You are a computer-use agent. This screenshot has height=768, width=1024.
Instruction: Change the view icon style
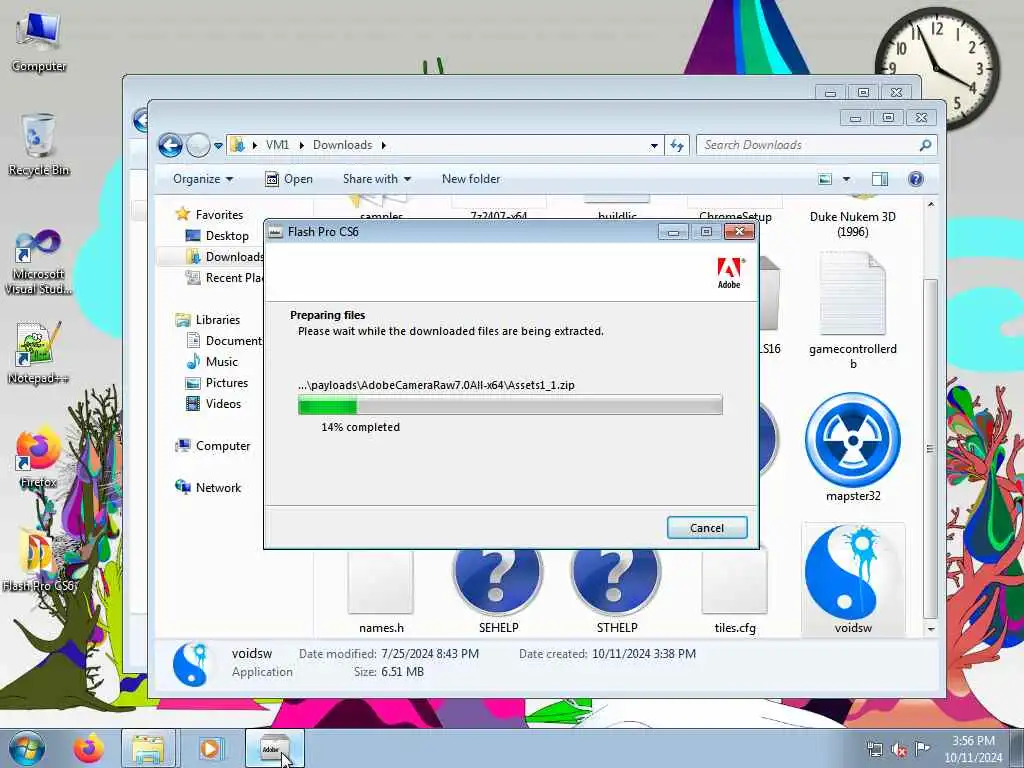click(x=825, y=179)
